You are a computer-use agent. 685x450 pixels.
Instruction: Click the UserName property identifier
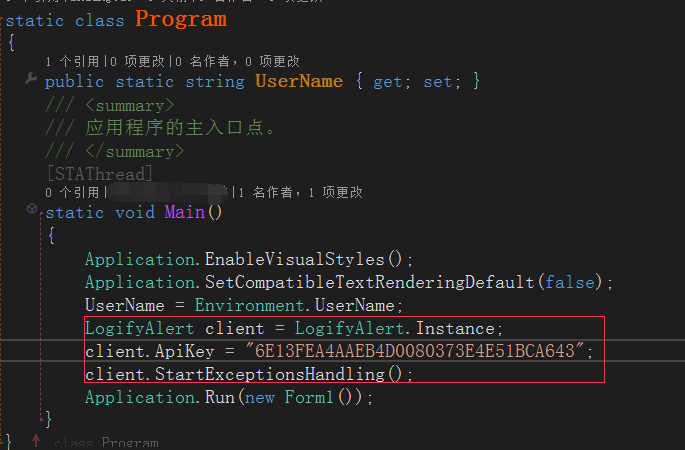tap(299, 82)
